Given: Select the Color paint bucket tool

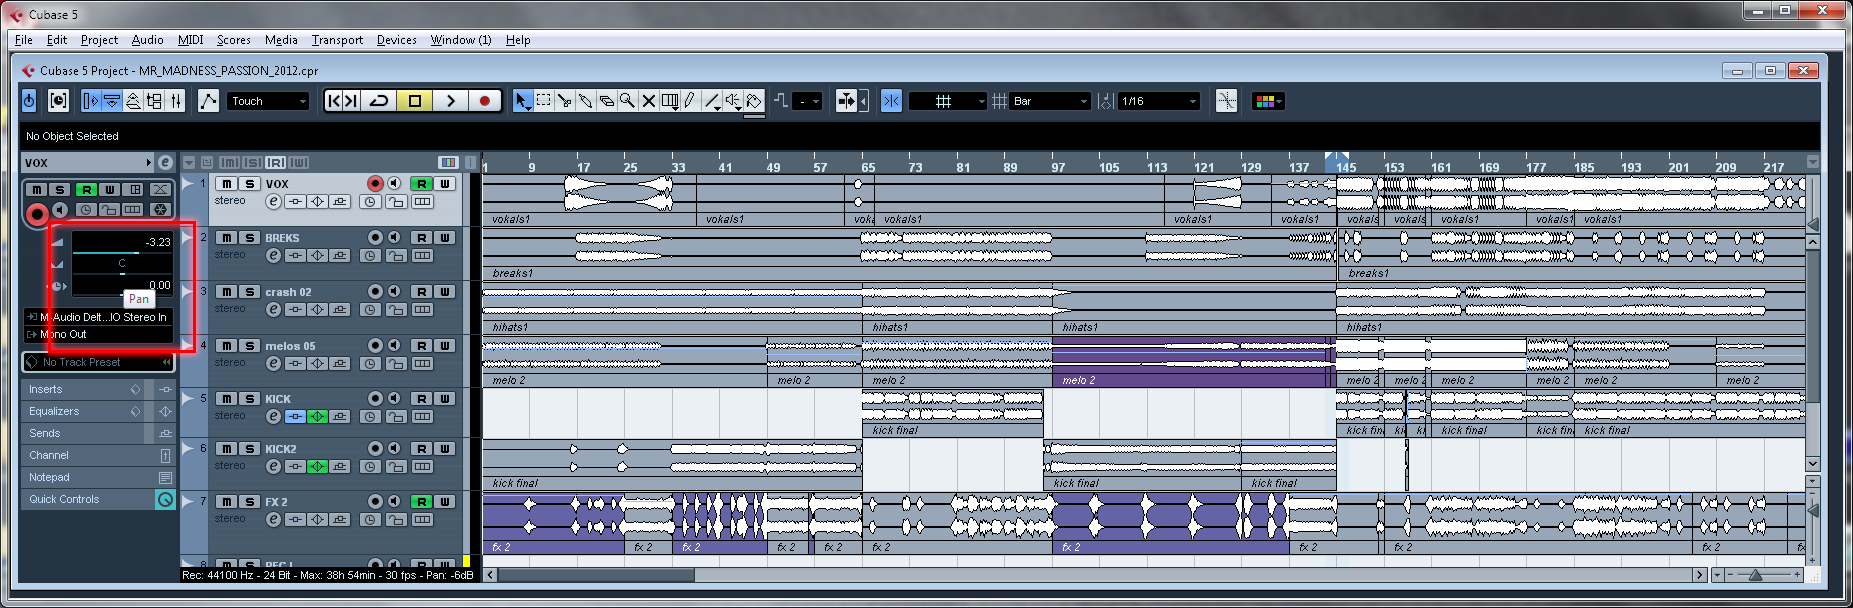Looking at the screenshot, I should tap(754, 101).
